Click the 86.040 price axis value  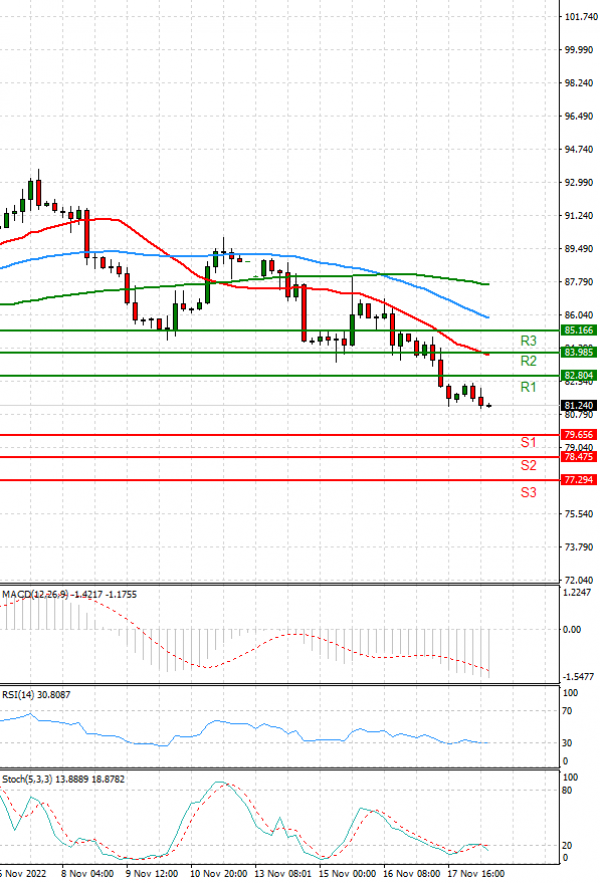(x=579, y=315)
